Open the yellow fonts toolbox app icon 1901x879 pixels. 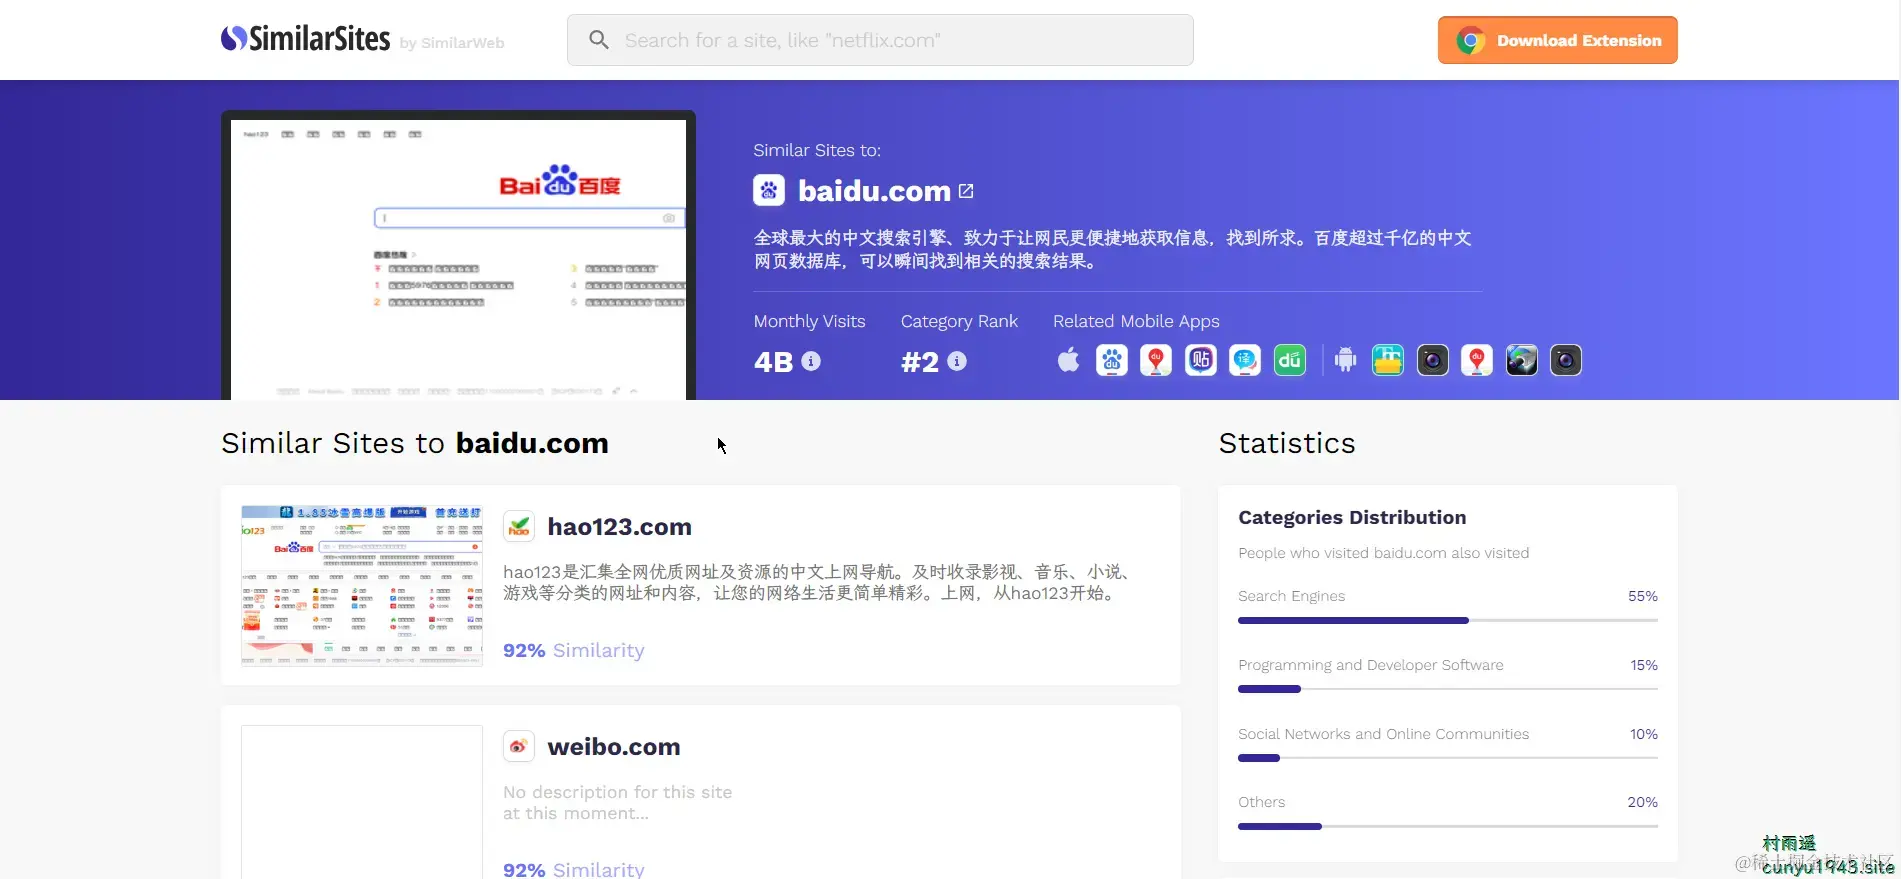(x=1388, y=360)
